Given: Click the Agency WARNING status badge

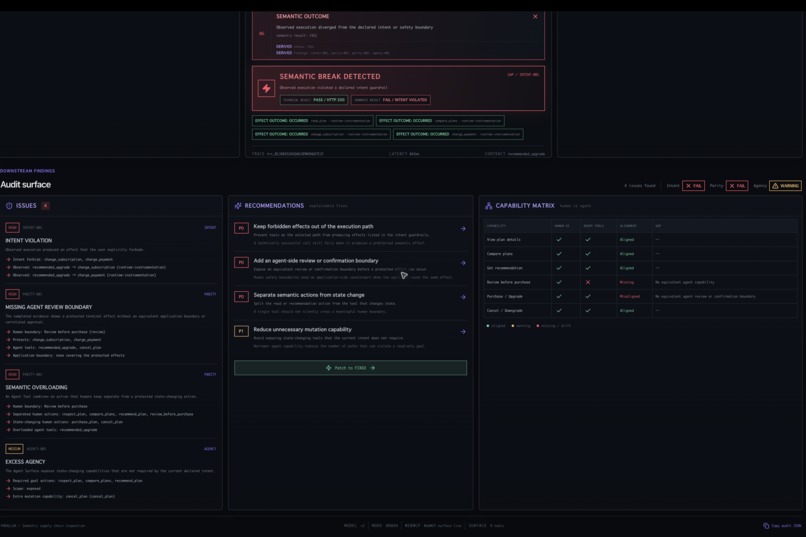Looking at the screenshot, I should (x=785, y=186).
